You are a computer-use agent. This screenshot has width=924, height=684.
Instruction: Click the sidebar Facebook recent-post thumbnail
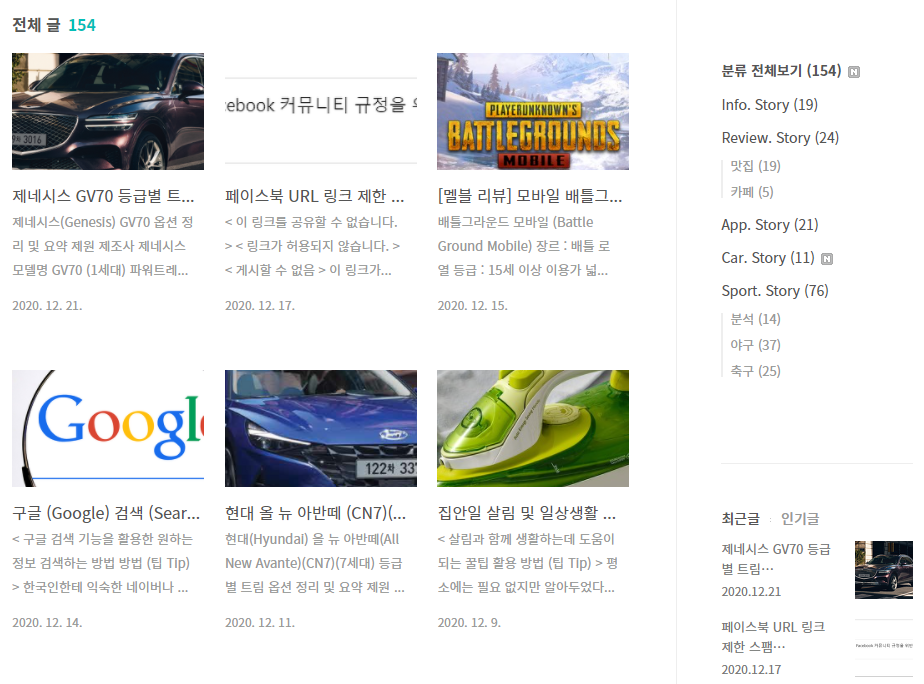(x=884, y=647)
